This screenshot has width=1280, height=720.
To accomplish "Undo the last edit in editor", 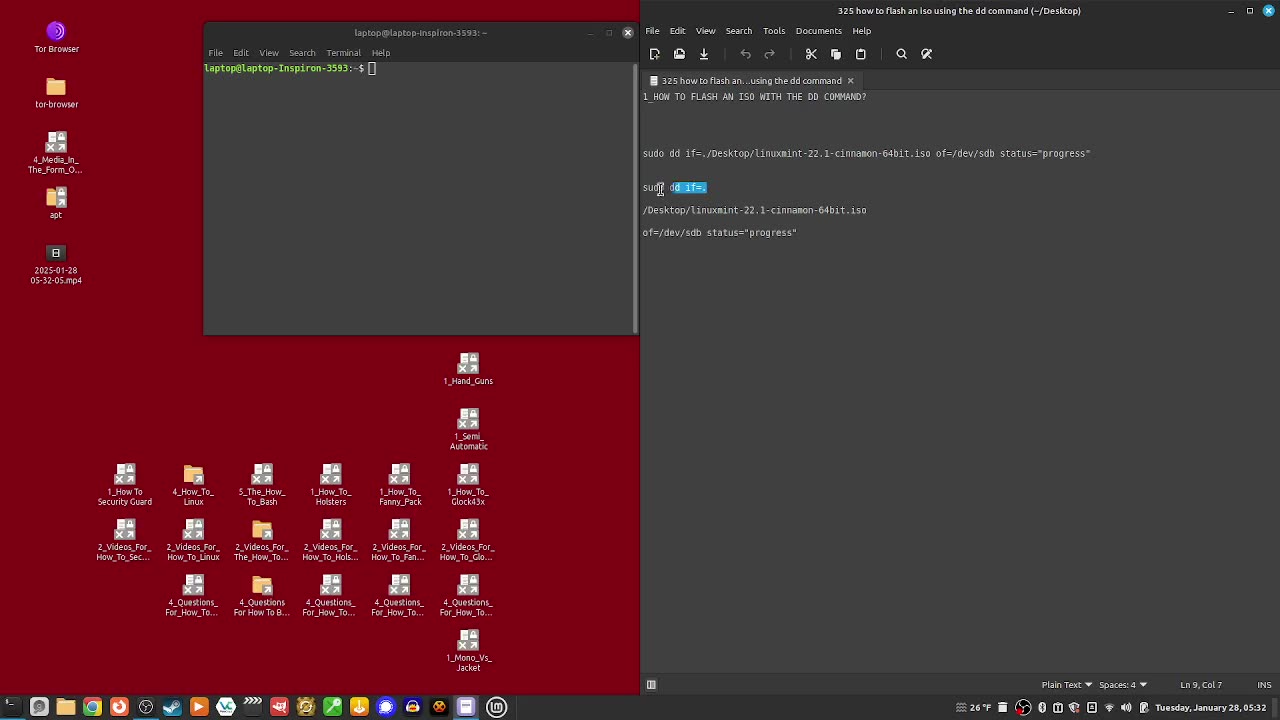I will click(745, 54).
